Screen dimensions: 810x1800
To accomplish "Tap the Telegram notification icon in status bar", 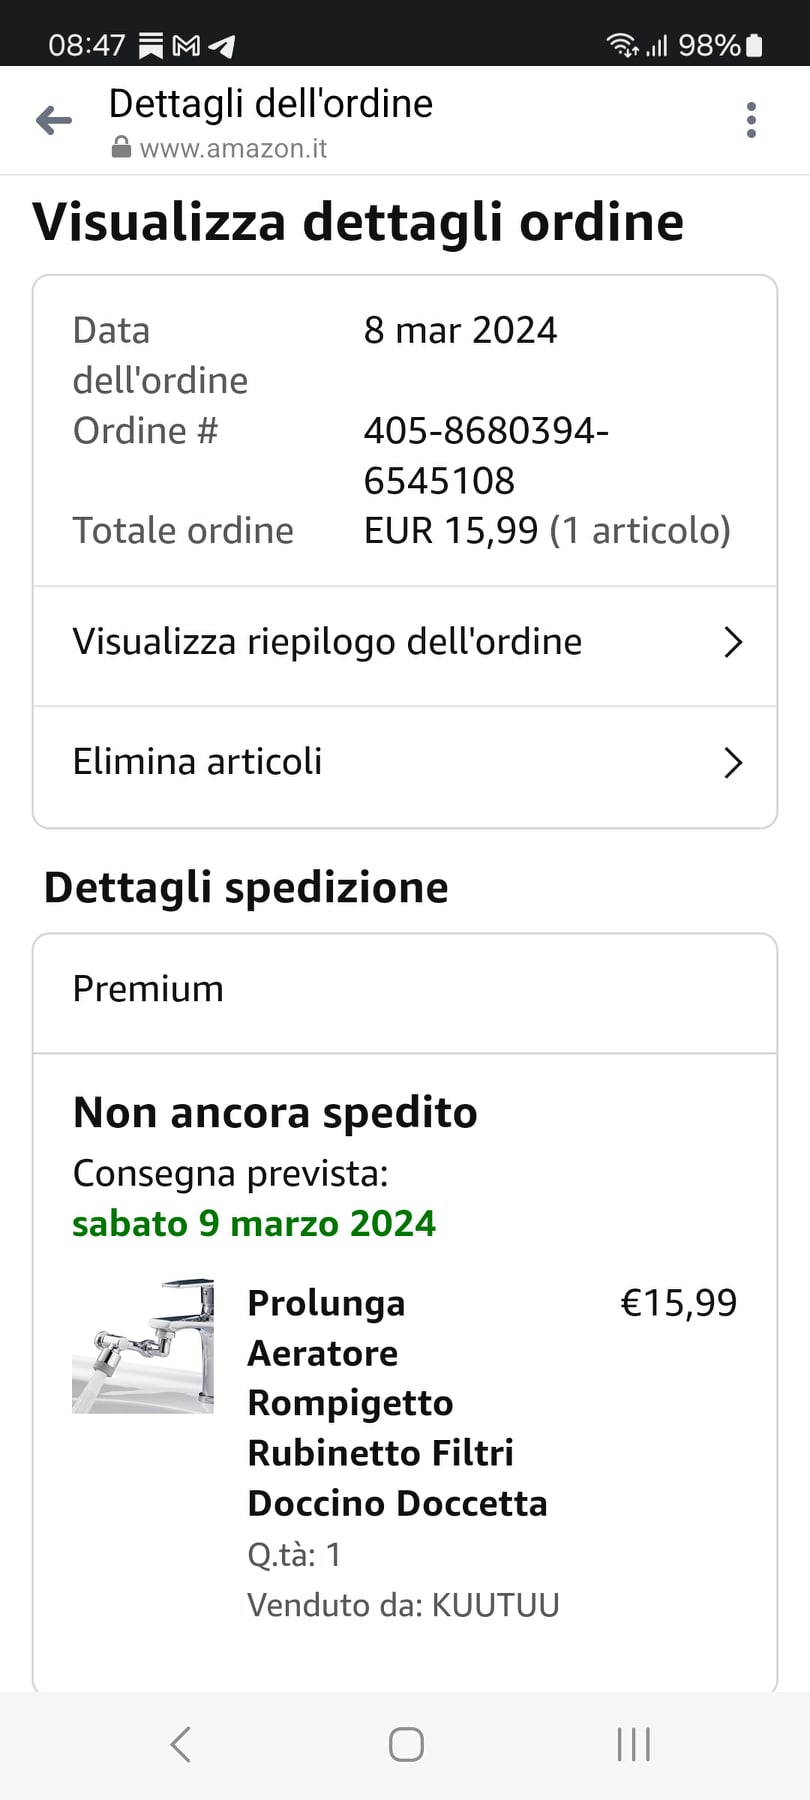I will coord(222,46).
